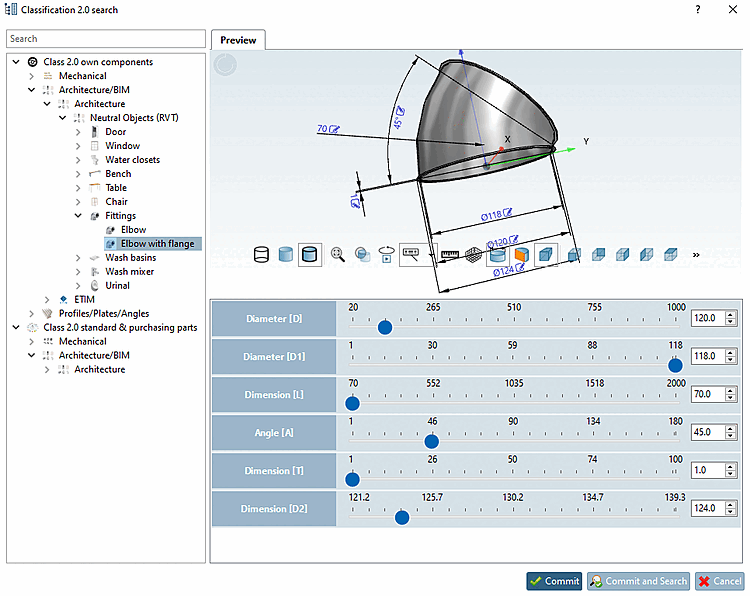Click the orange front-face view cube icon

click(x=520, y=255)
